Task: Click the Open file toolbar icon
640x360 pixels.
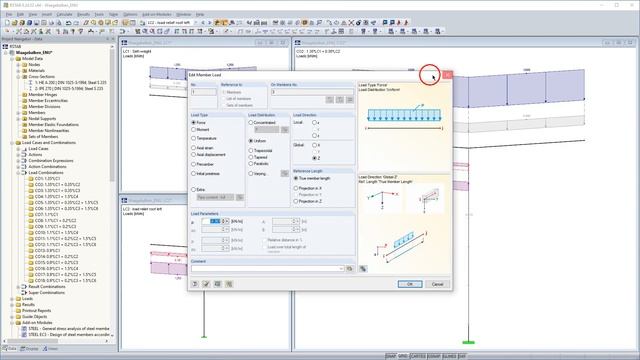Action: (x=14, y=23)
